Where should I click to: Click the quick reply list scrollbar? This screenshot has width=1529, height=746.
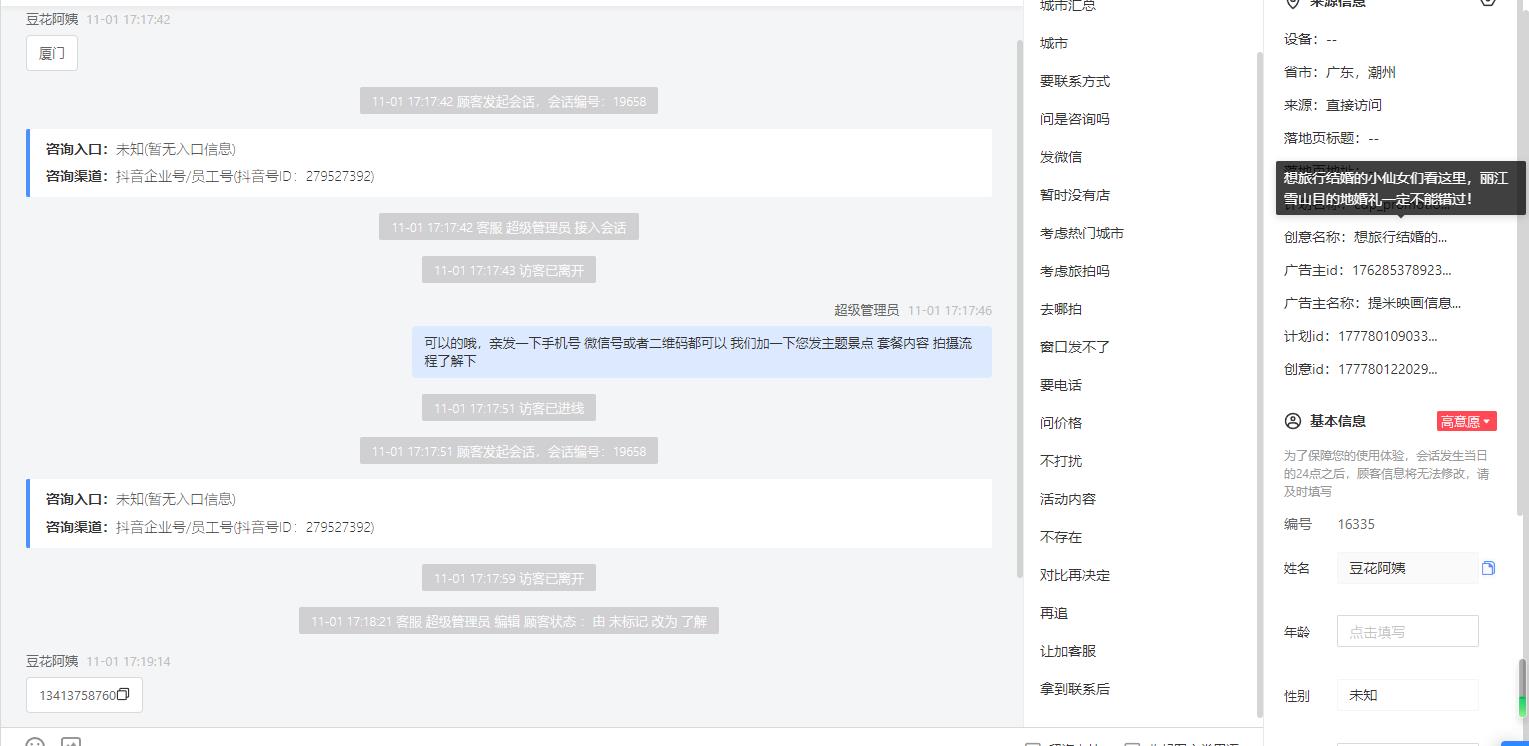coord(1259,385)
